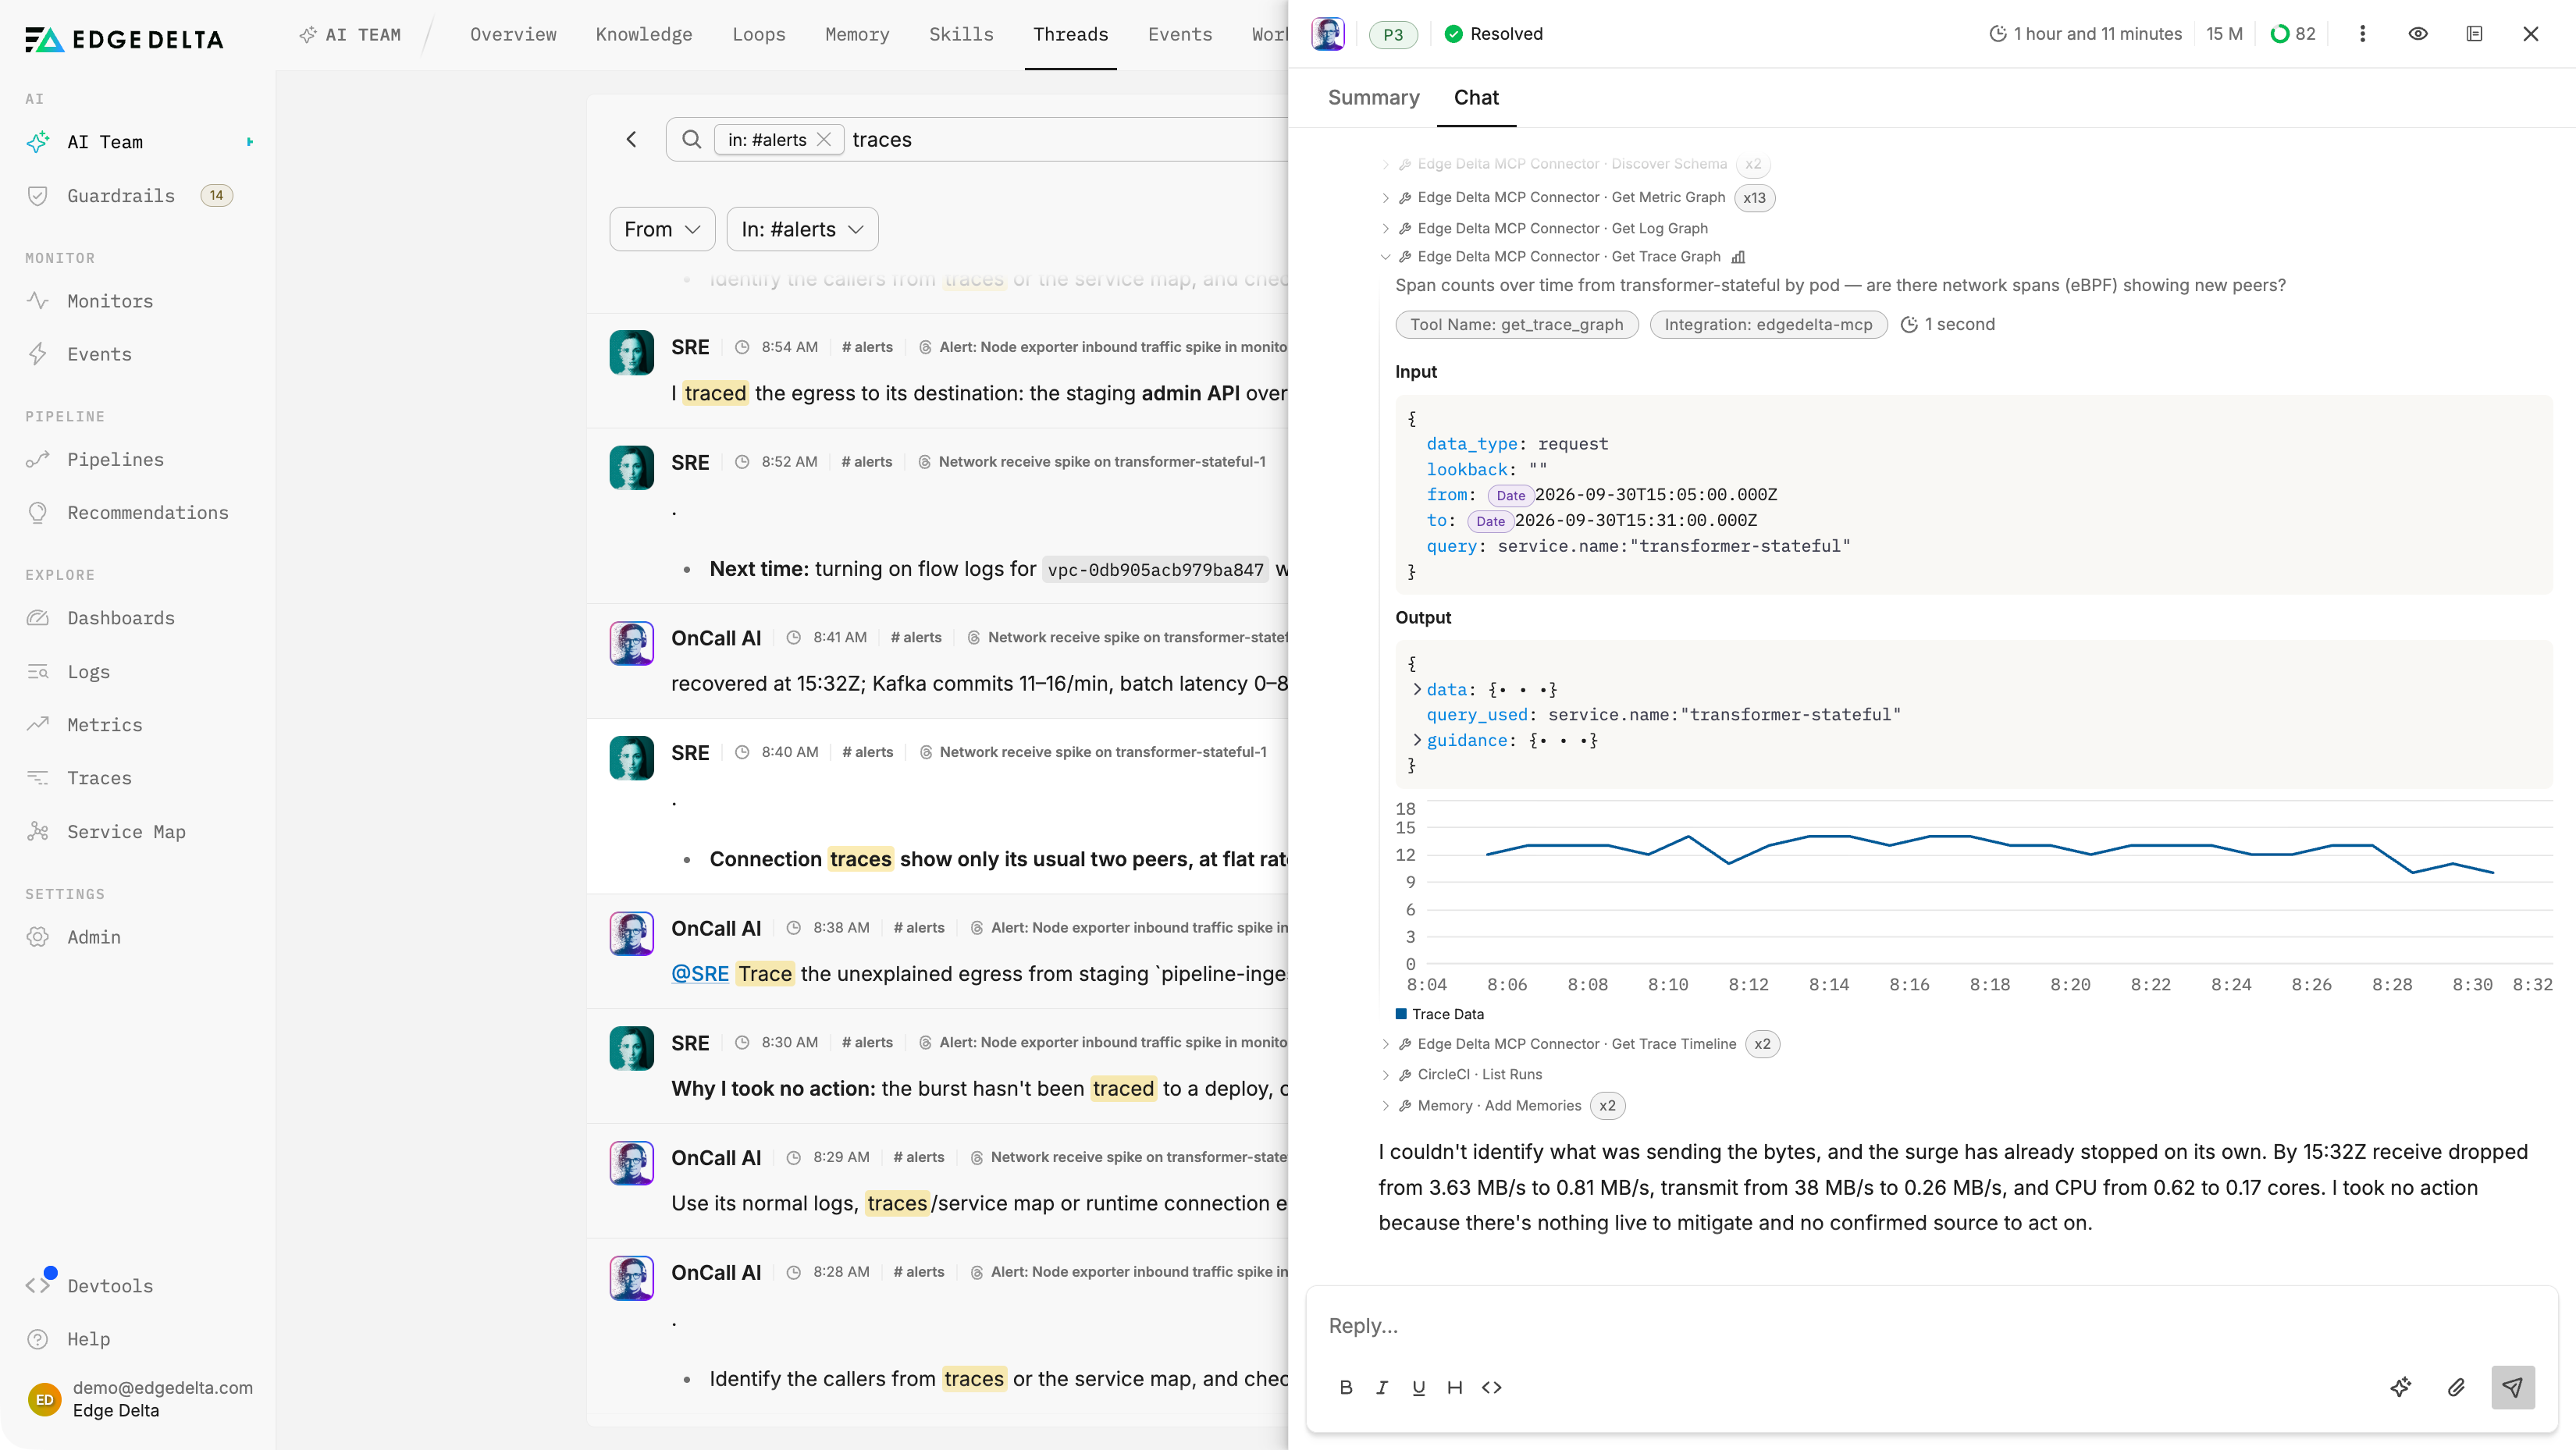Apply underline formatting in reply editor
Screen dimensions: 2576x1450
pos(1418,1387)
